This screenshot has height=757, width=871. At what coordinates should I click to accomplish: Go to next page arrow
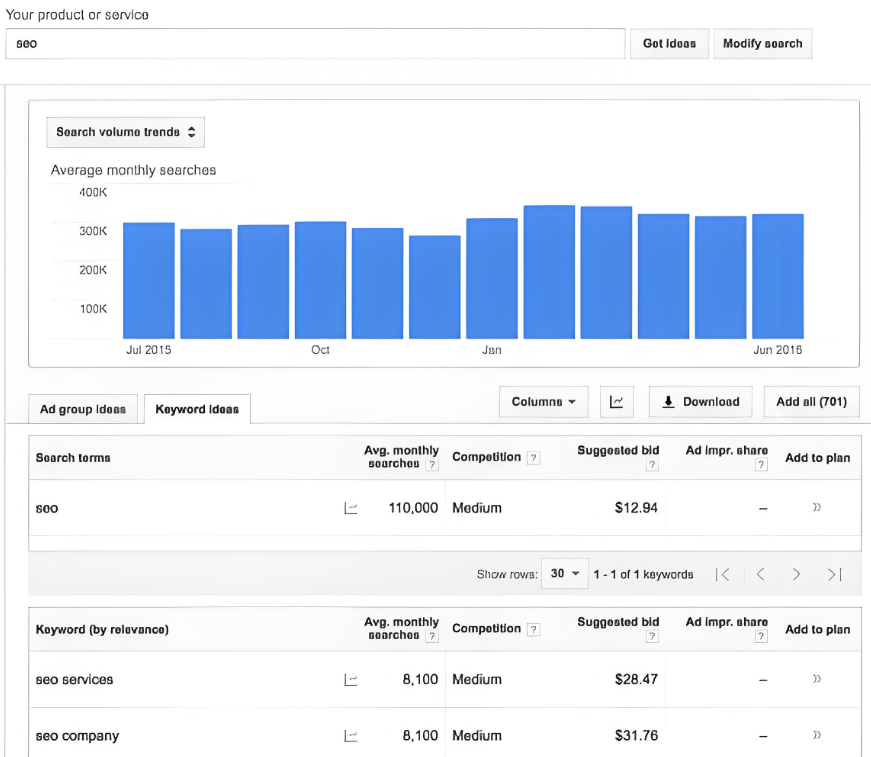(x=796, y=574)
